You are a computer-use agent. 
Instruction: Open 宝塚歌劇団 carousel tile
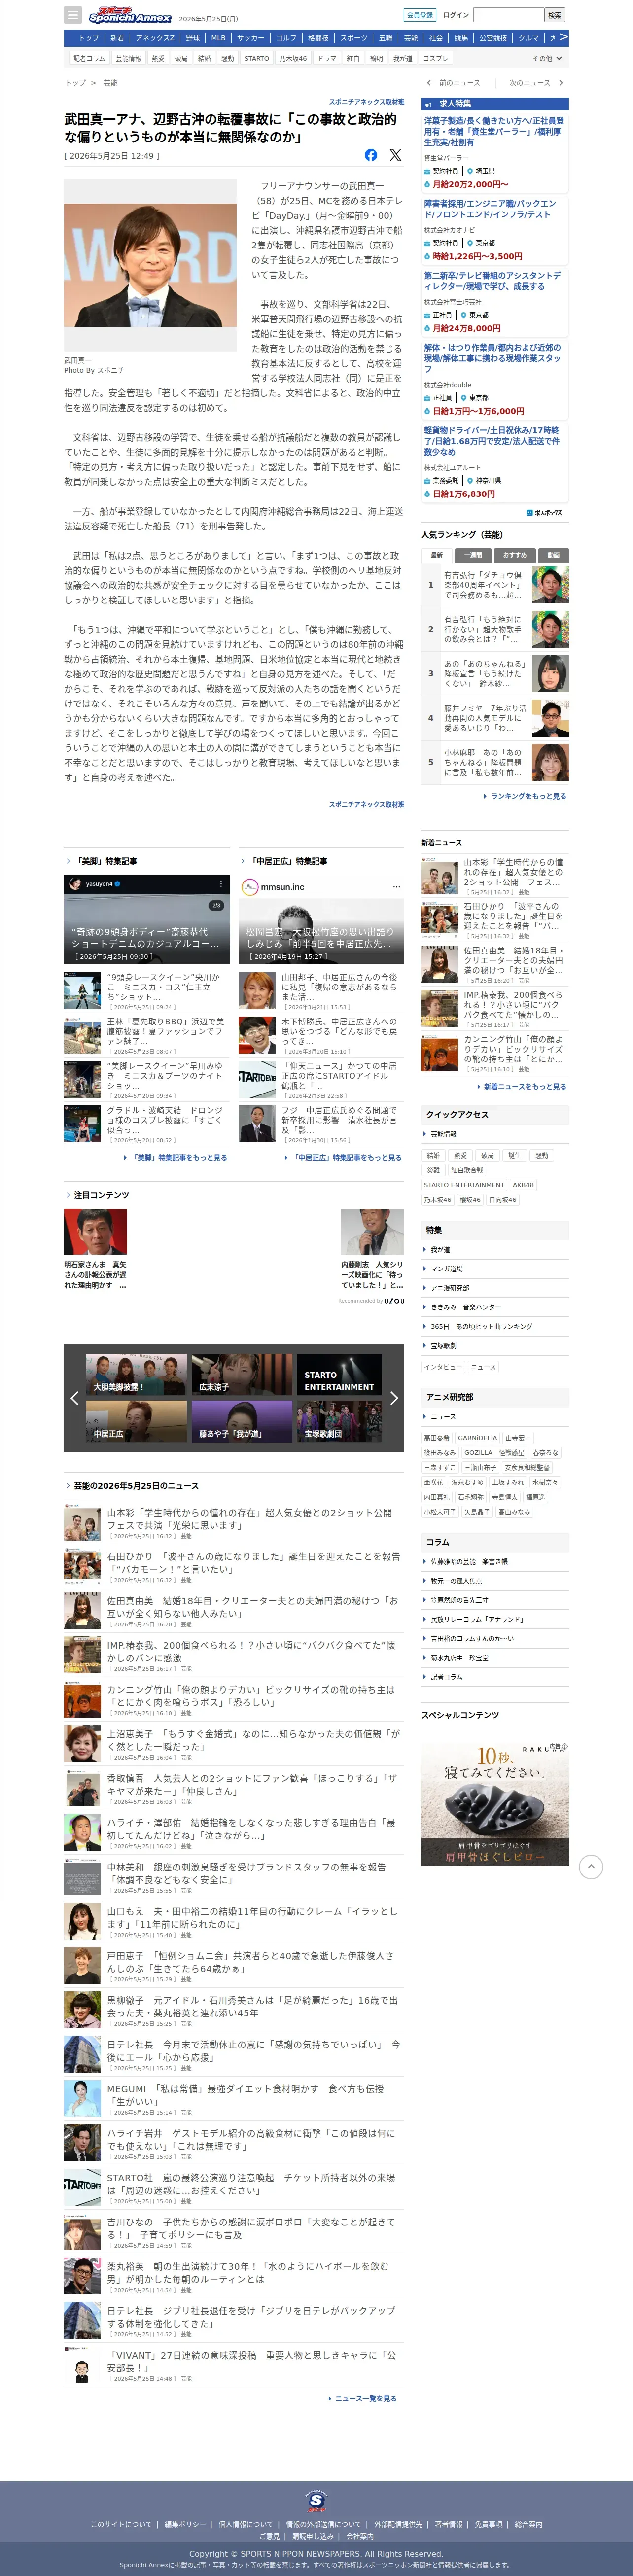340,1421
